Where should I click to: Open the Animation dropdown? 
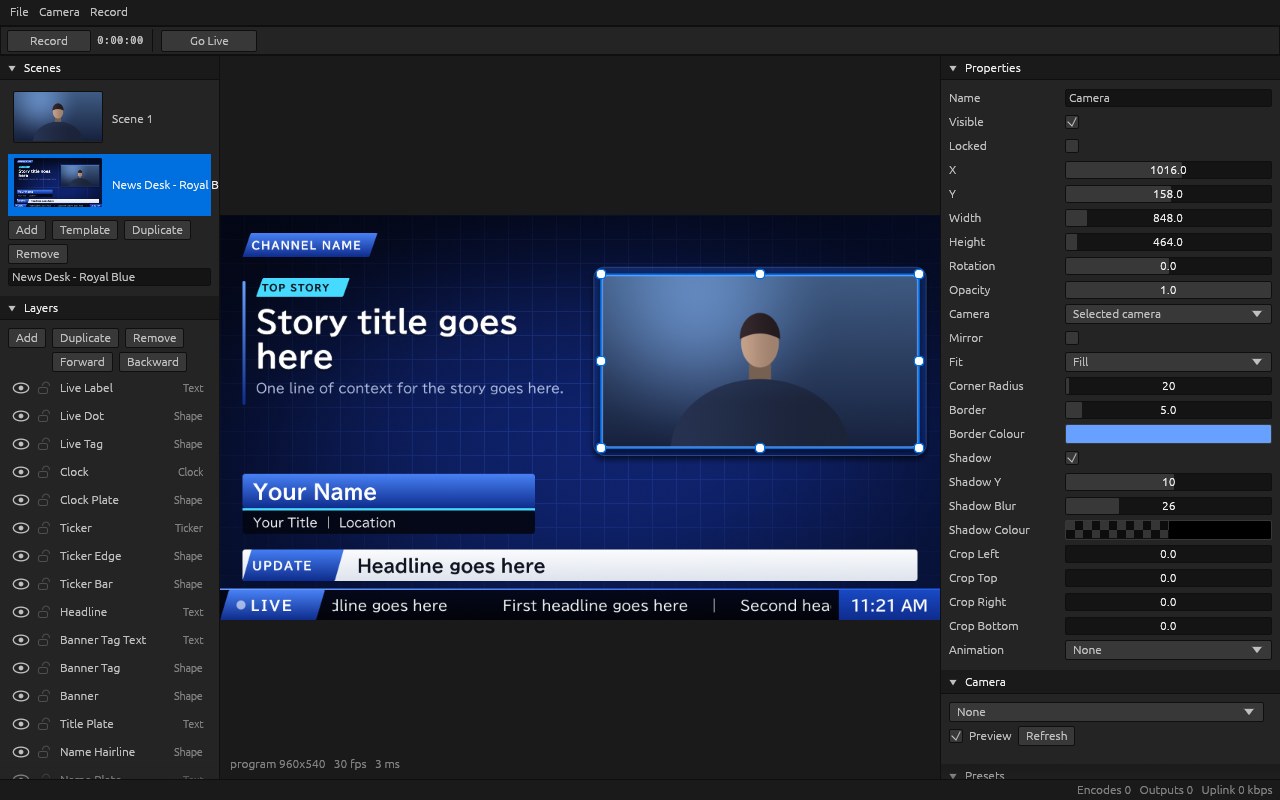pos(1168,650)
